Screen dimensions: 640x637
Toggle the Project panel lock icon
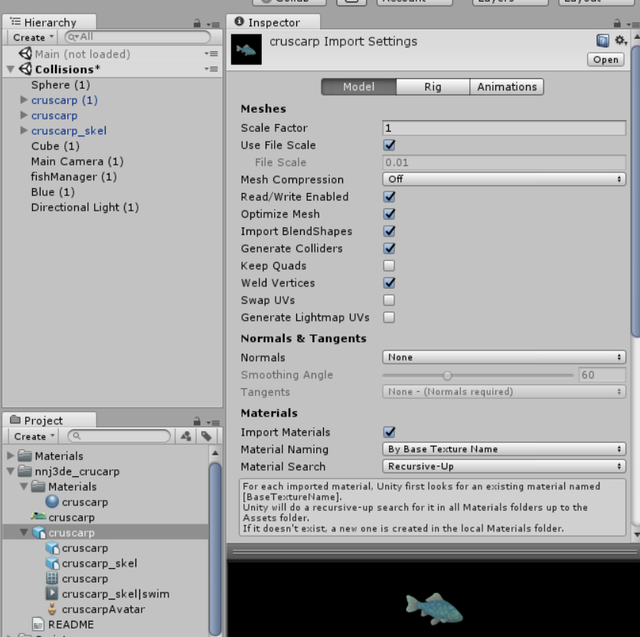pos(197,421)
